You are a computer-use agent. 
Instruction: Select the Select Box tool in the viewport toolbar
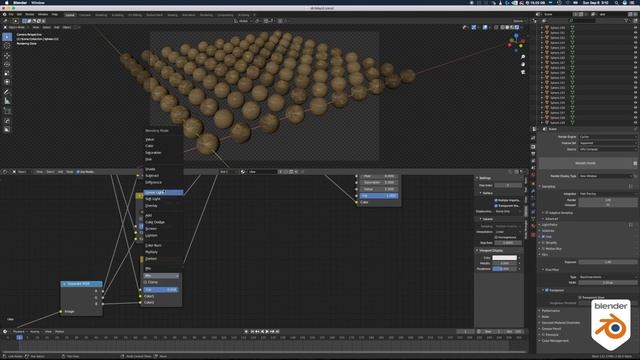(7, 37)
